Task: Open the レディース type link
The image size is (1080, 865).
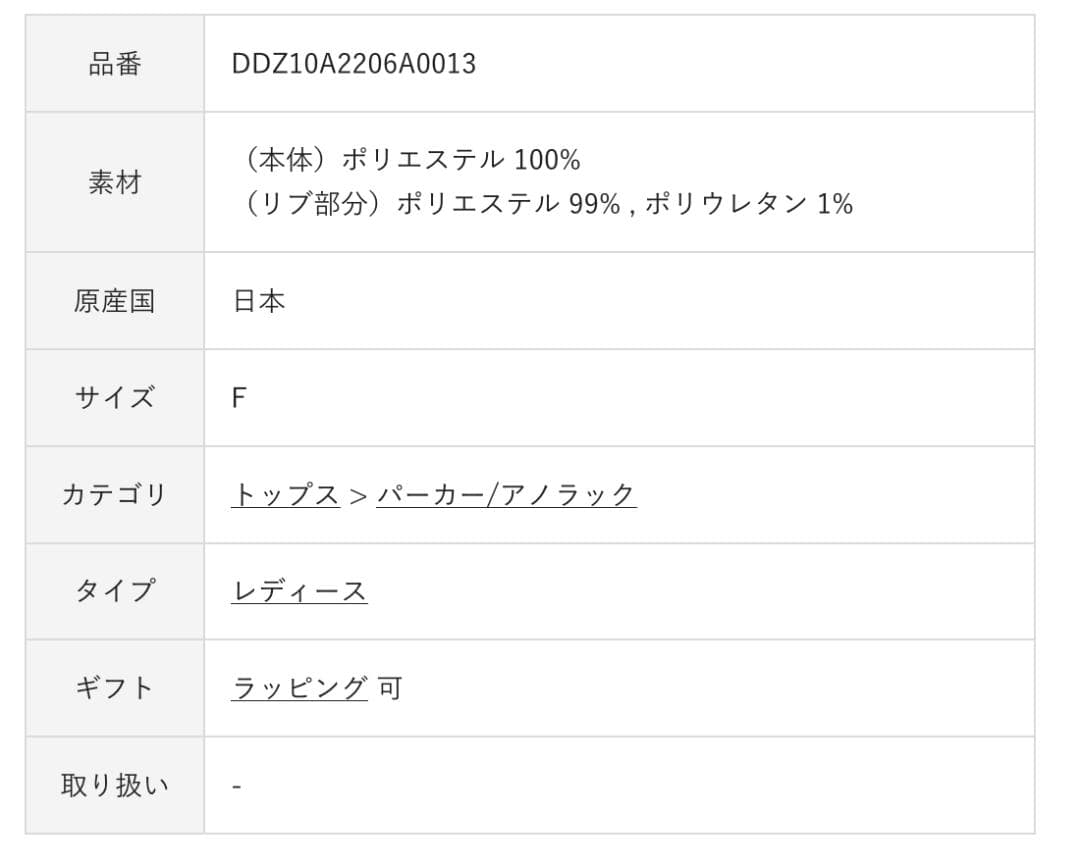Action: (300, 588)
